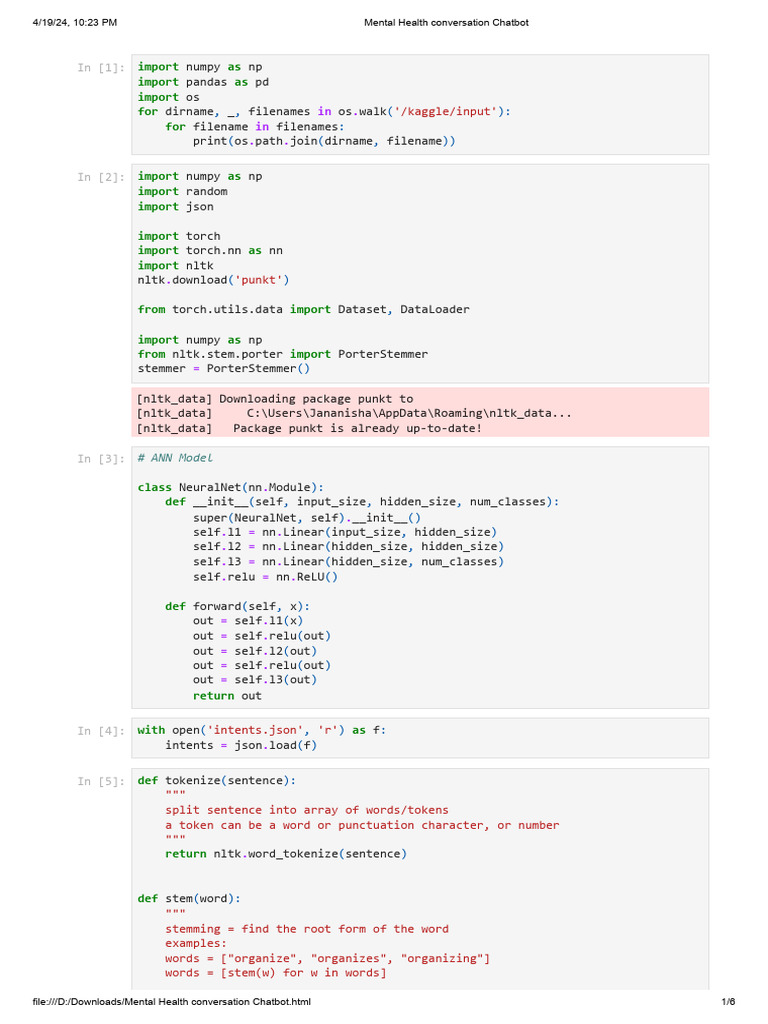Click the 1/6 page number indicator
This screenshot has width=768, height=1024.
tap(728, 1002)
